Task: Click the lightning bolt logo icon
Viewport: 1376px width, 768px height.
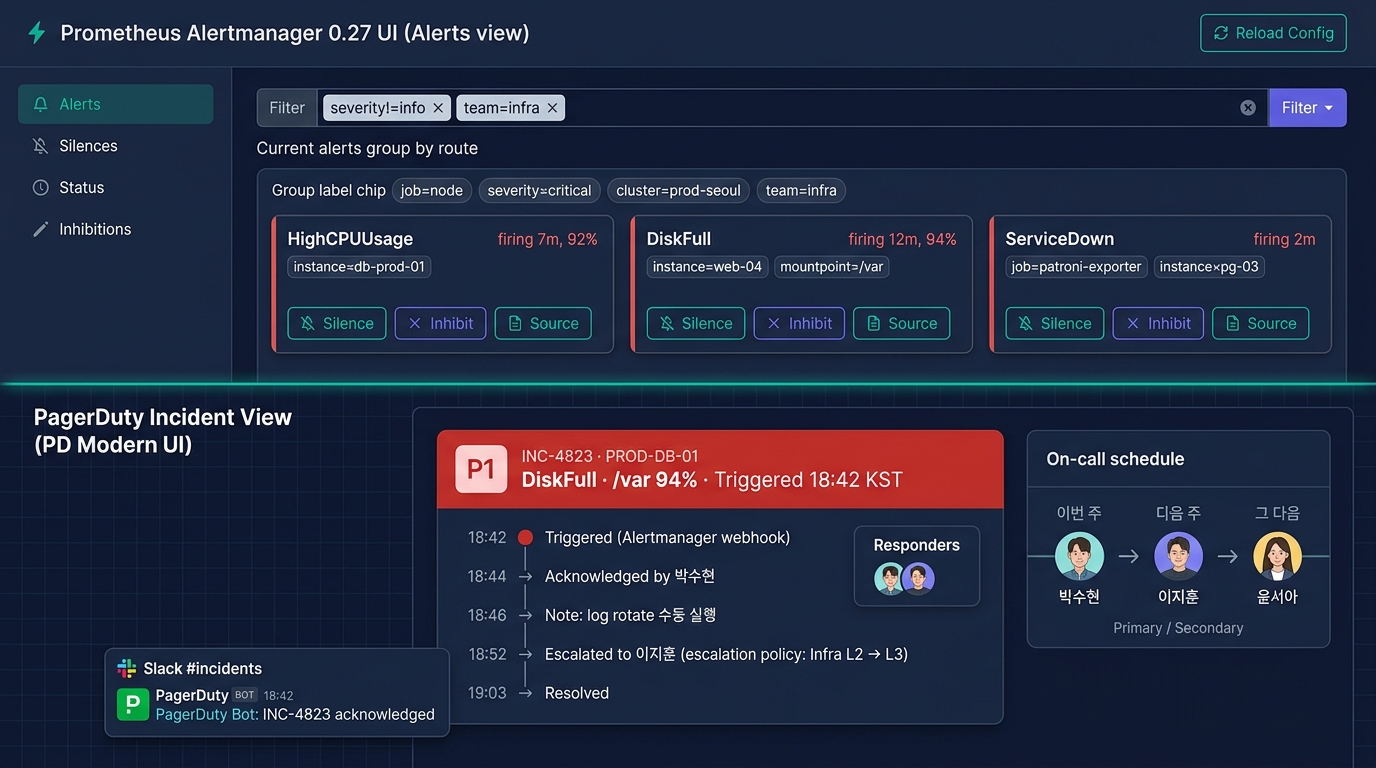Action: pyautogui.click(x=37, y=33)
